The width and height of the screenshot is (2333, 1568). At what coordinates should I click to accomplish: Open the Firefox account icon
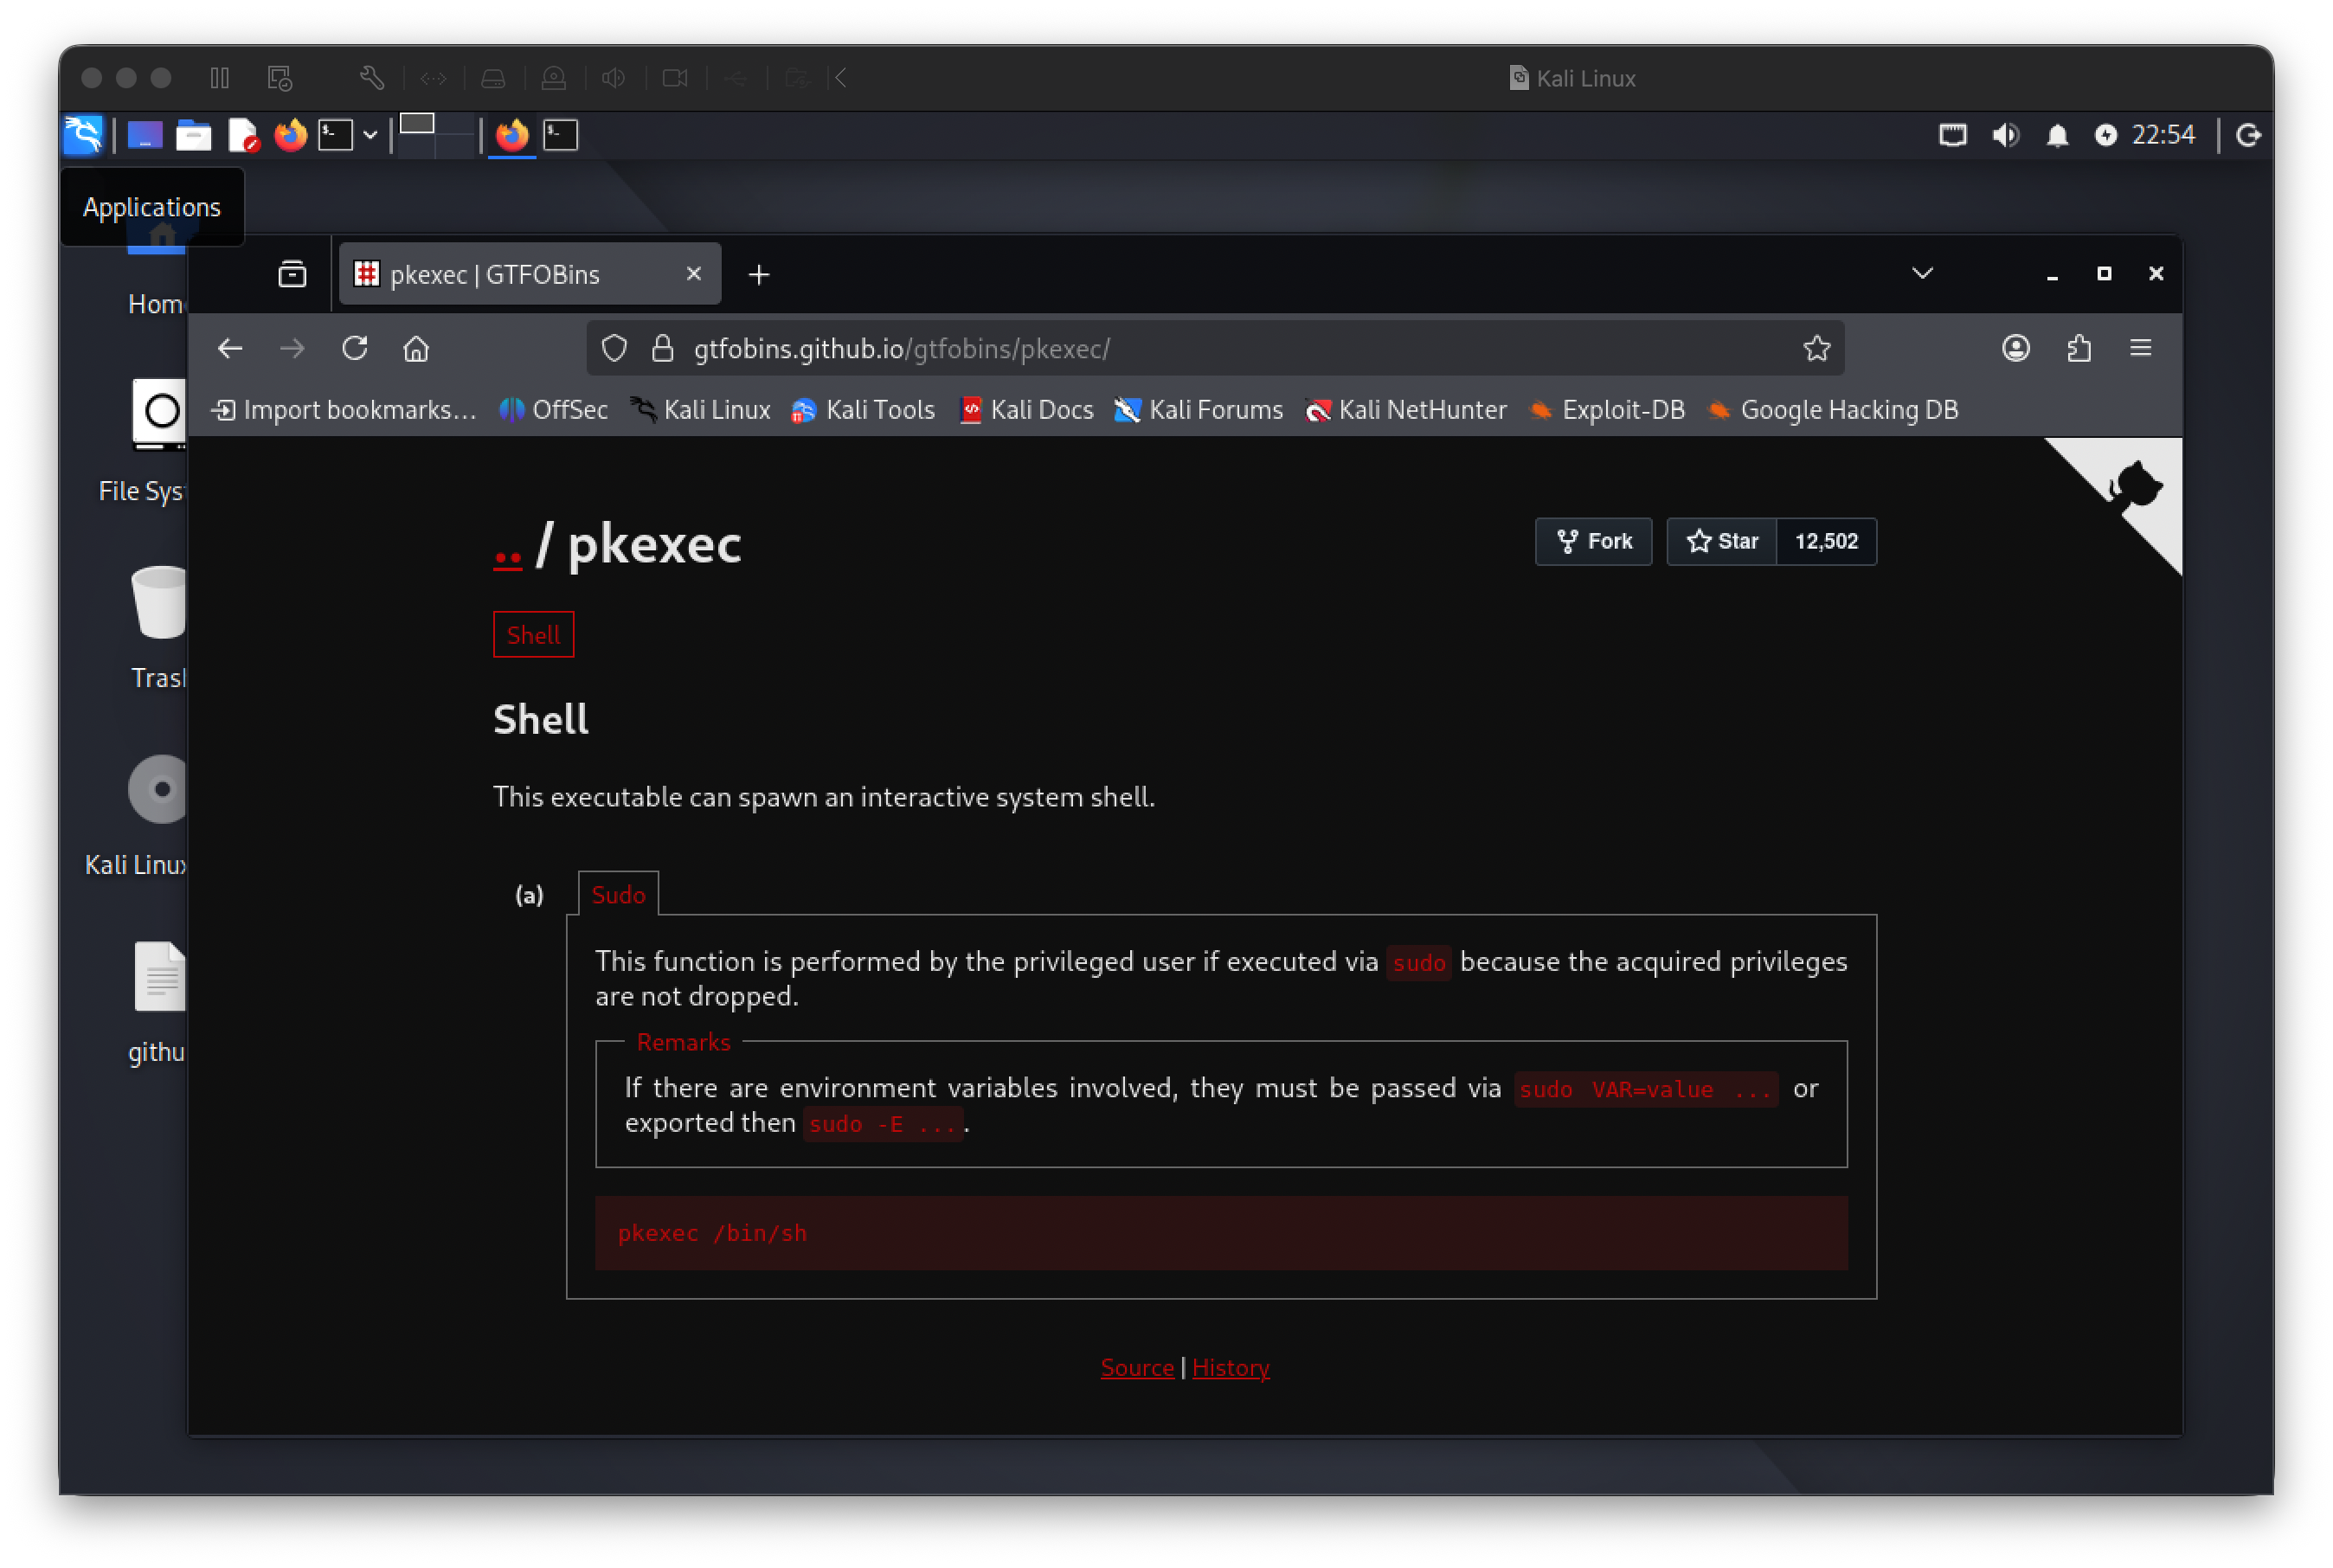coord(2016,348)
